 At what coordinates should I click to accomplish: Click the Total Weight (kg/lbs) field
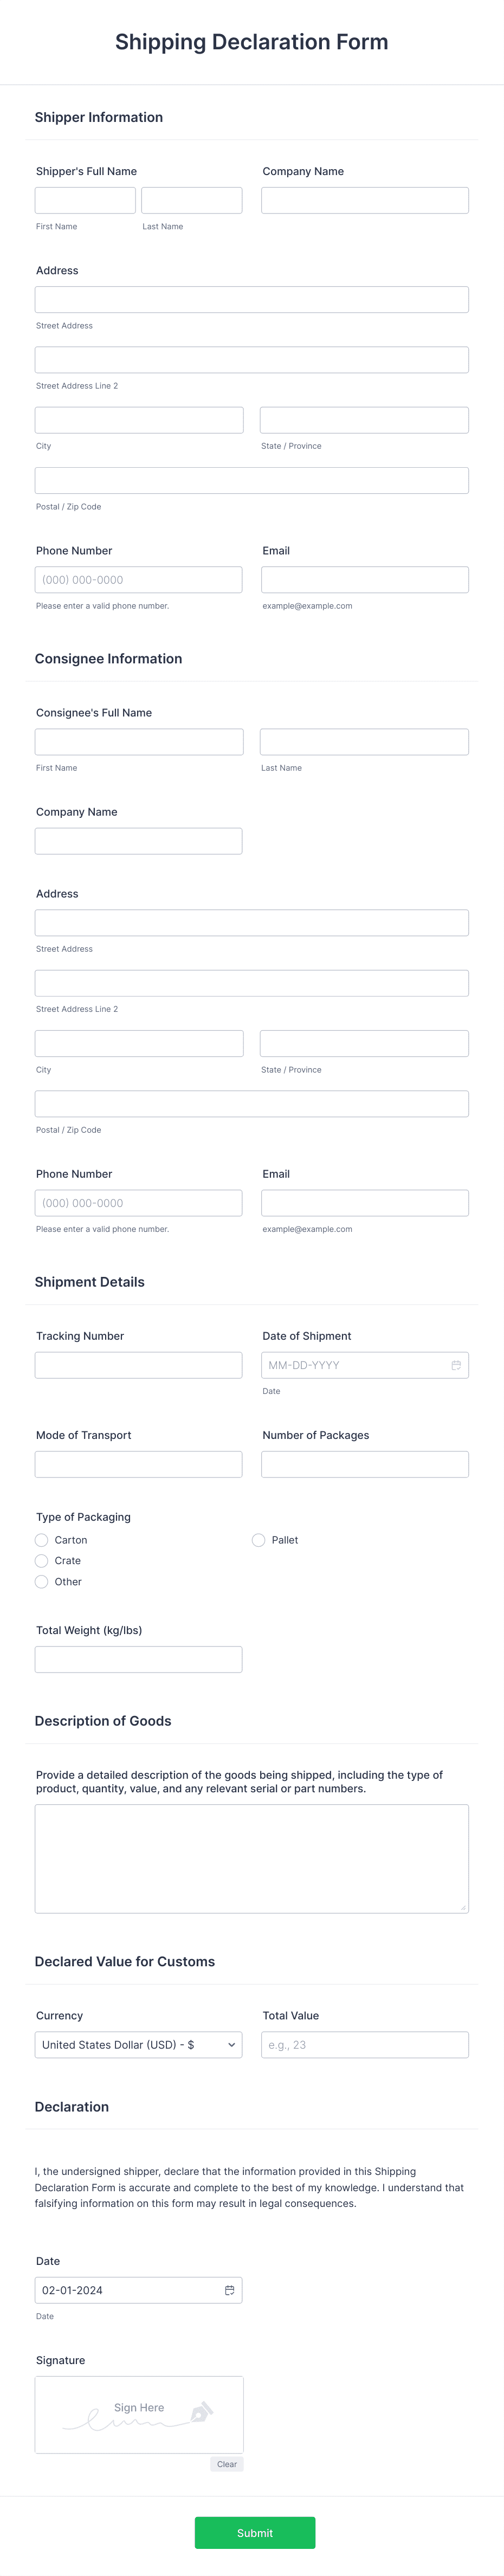point(138,1658)
